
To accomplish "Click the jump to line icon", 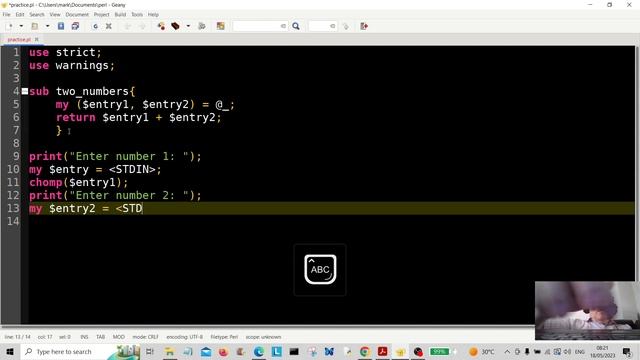I will 346,26.
